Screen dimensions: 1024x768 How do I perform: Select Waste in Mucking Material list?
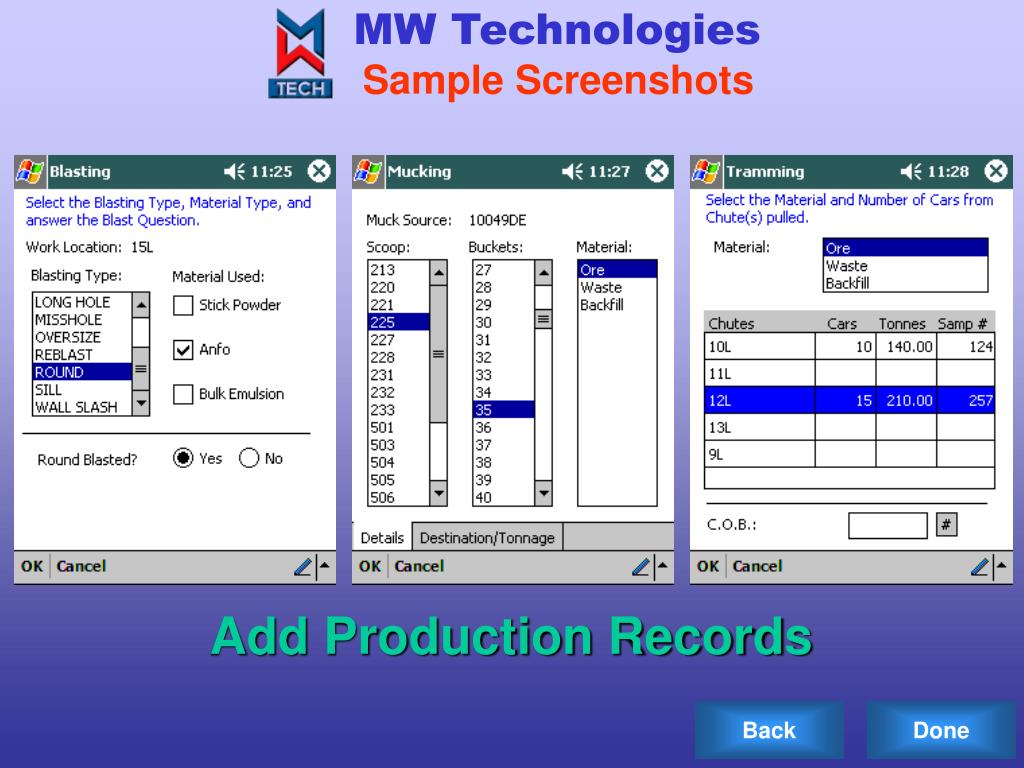[617, 287]
